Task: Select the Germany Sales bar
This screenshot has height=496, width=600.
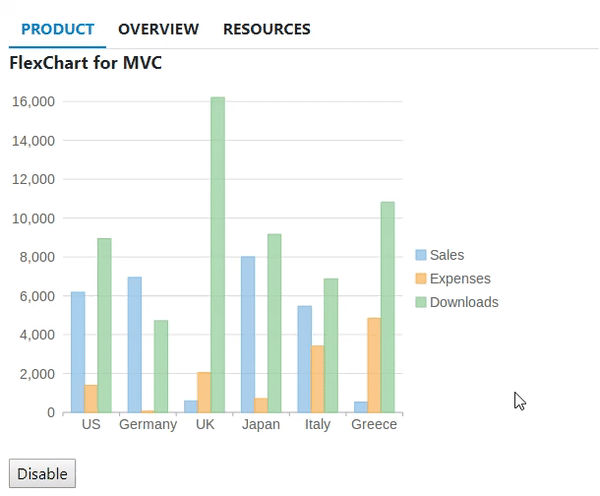Action: pyautogui.click(x=134, y=344)
